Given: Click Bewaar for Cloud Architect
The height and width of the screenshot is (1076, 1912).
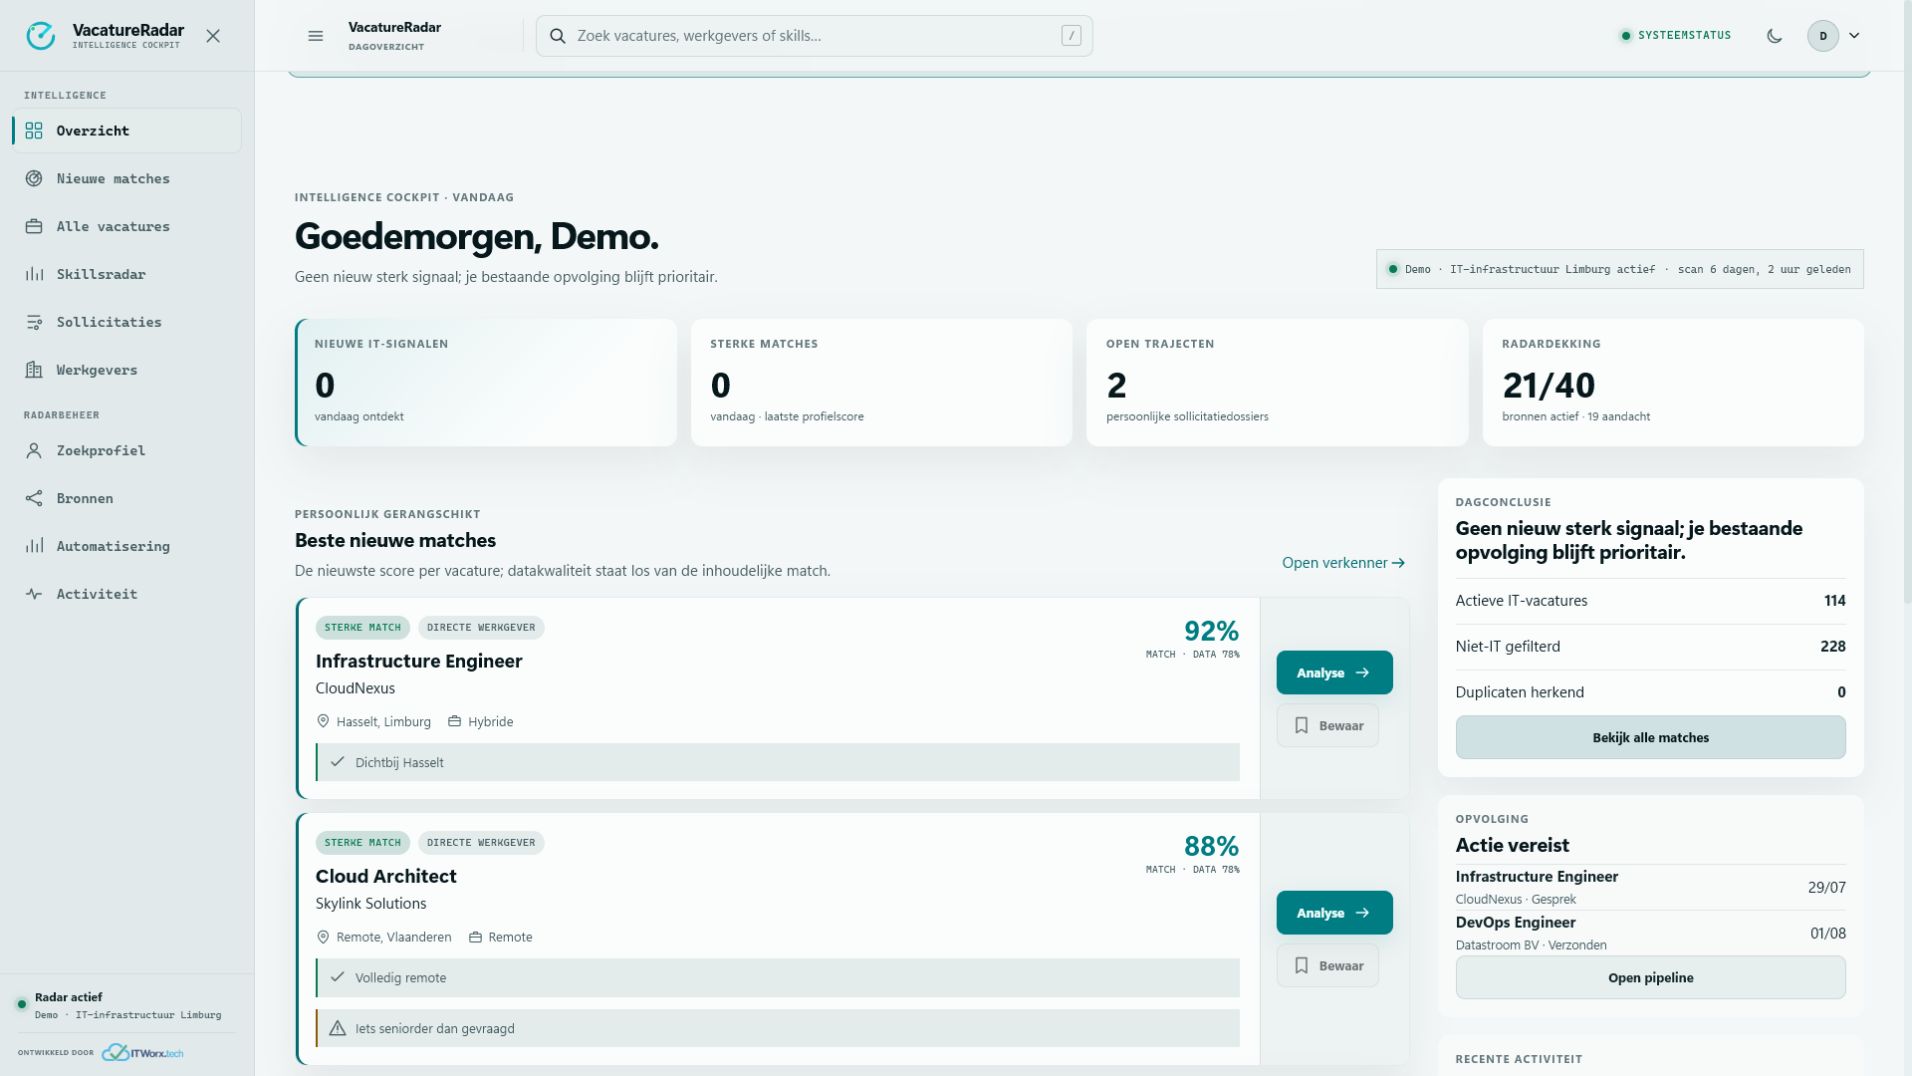Looking at the screenshot, I should 1328,966.
